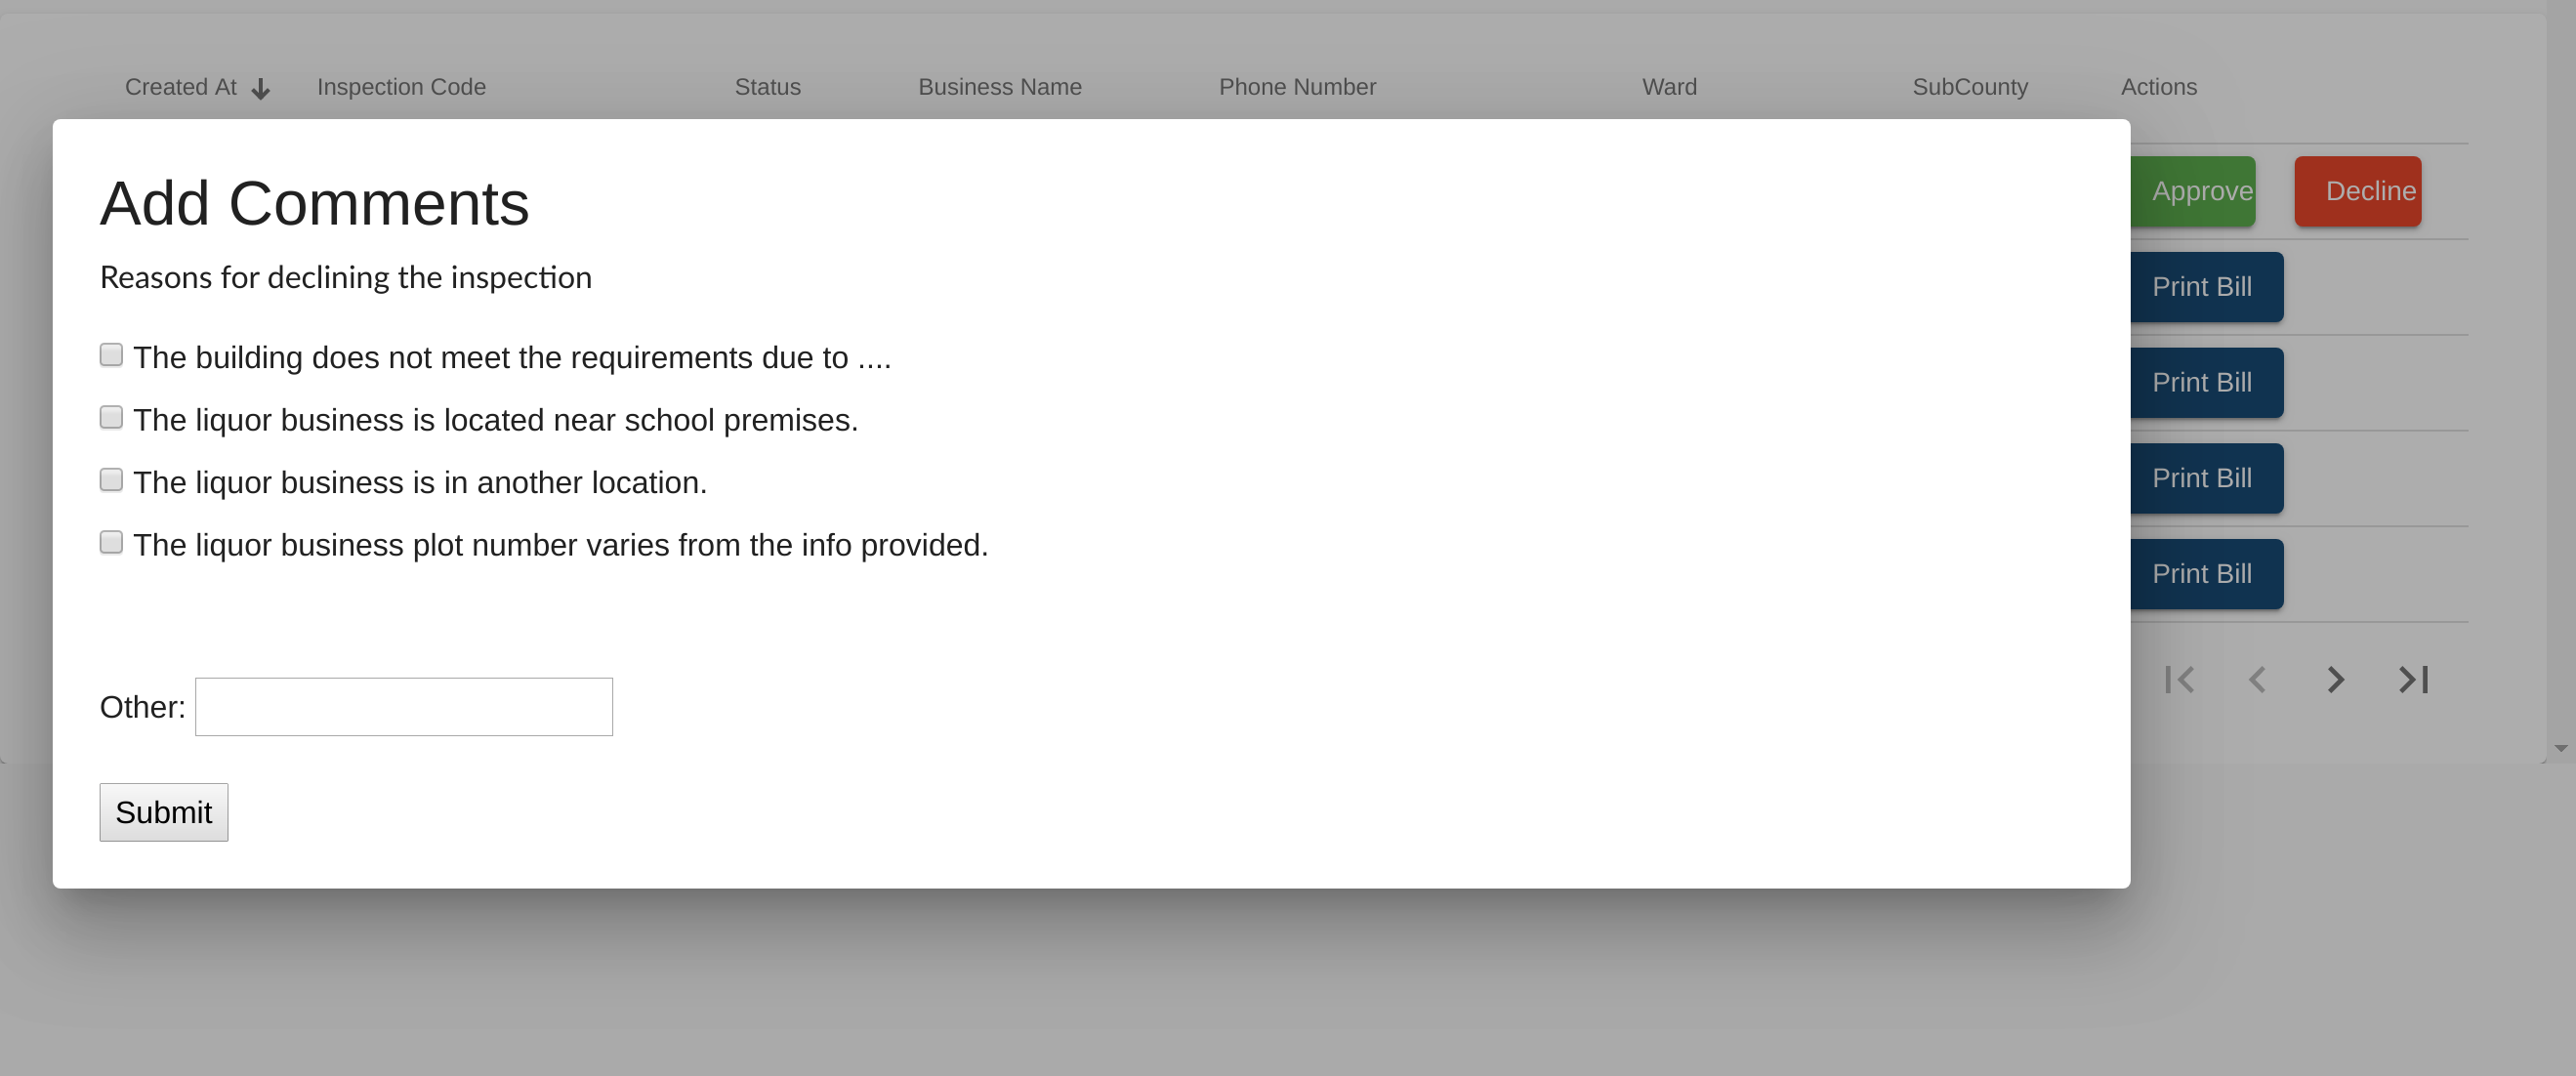The width and height of the screenshot is (2576, 1076).
Task: Click the Other reason text field
Action: 403,707
